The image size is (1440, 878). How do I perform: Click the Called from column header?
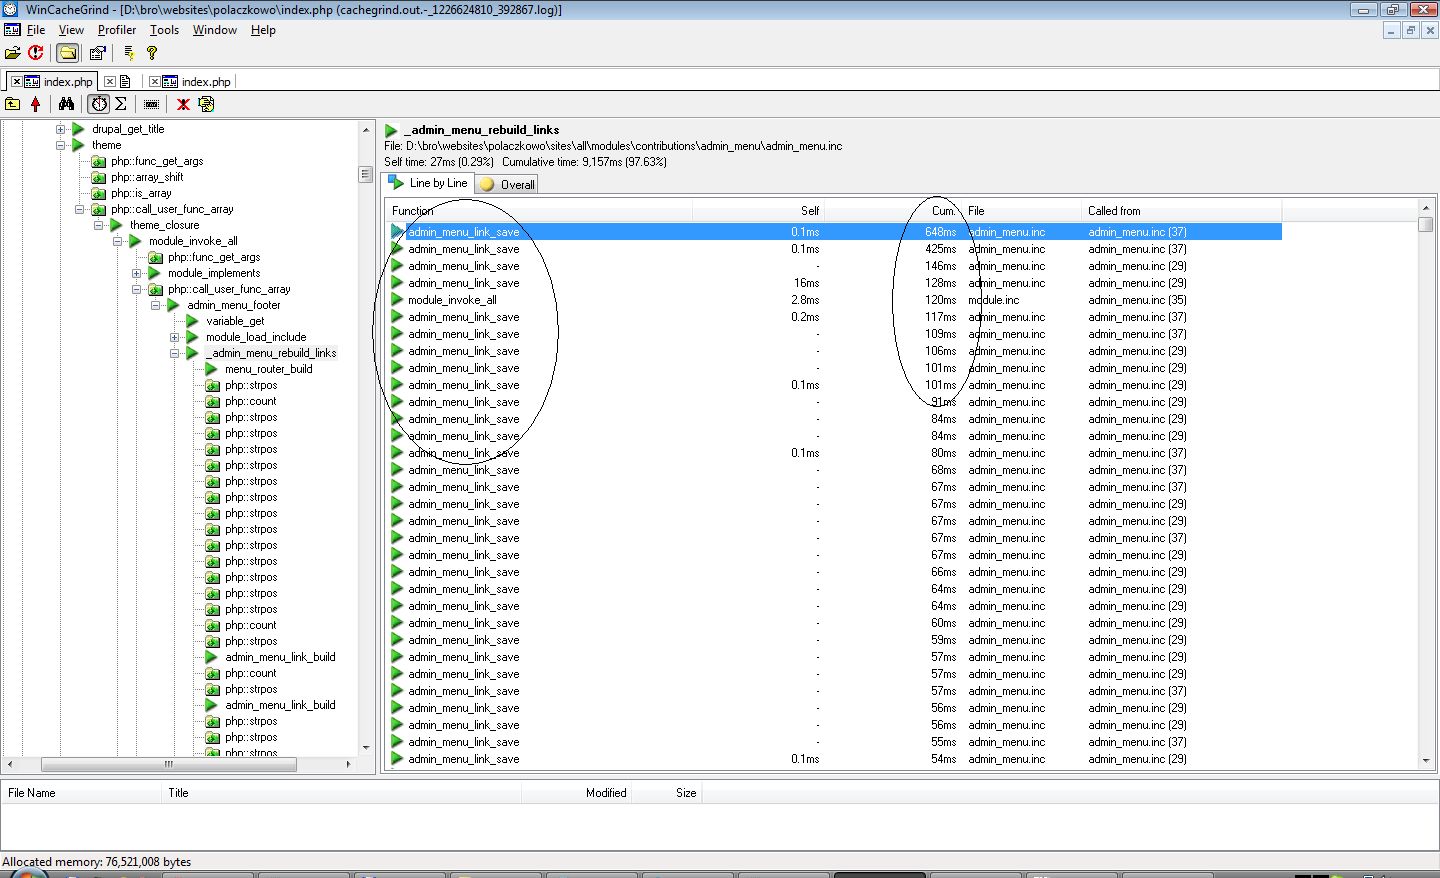[x=1114, y=211]
